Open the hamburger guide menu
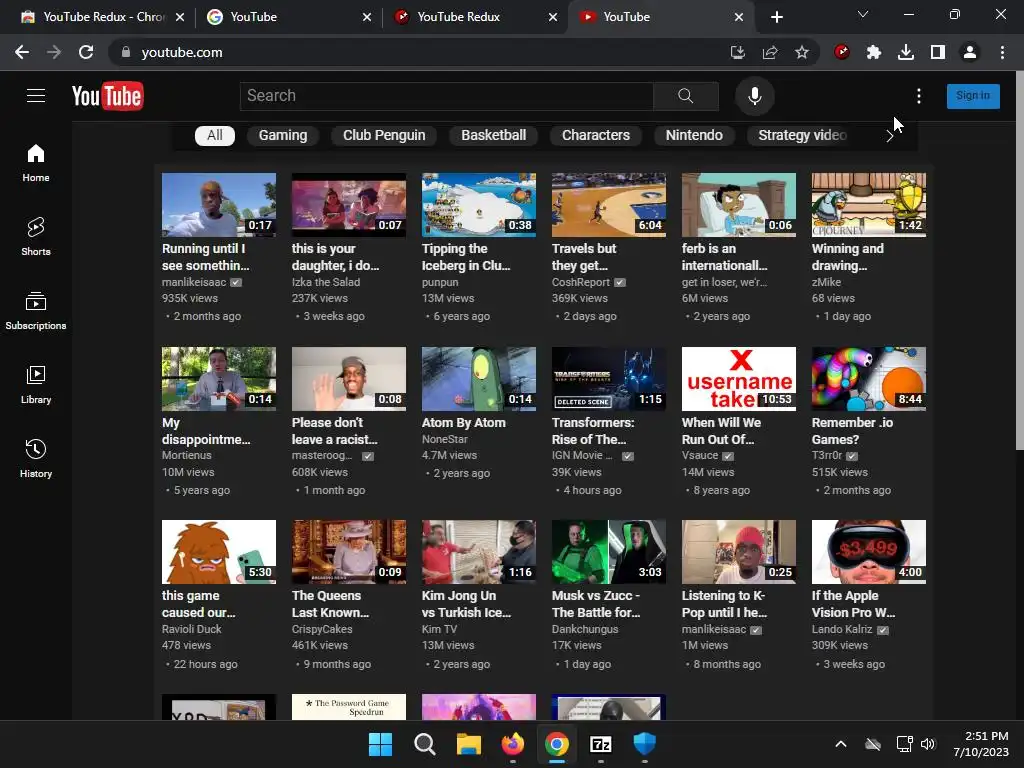1024x768 pixels. [x=36, y=96]
